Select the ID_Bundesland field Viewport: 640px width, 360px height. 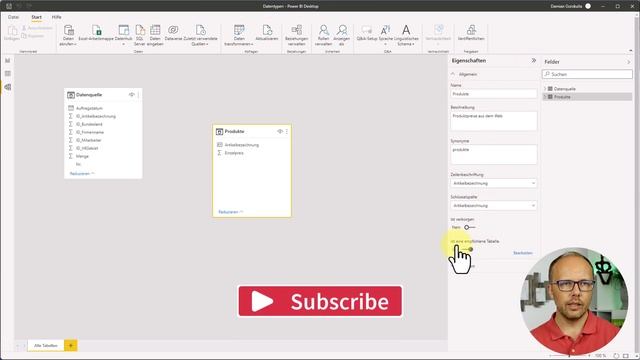(89, 124)
